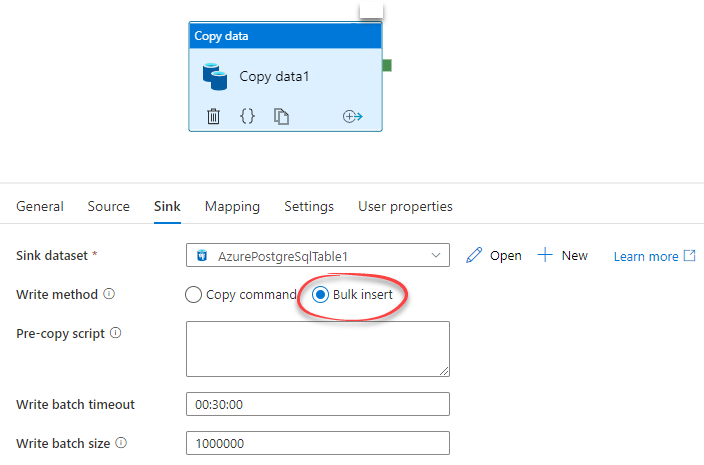The image size is (704, 465).
Task: Switch to the General tab
Action: (40, 206)
